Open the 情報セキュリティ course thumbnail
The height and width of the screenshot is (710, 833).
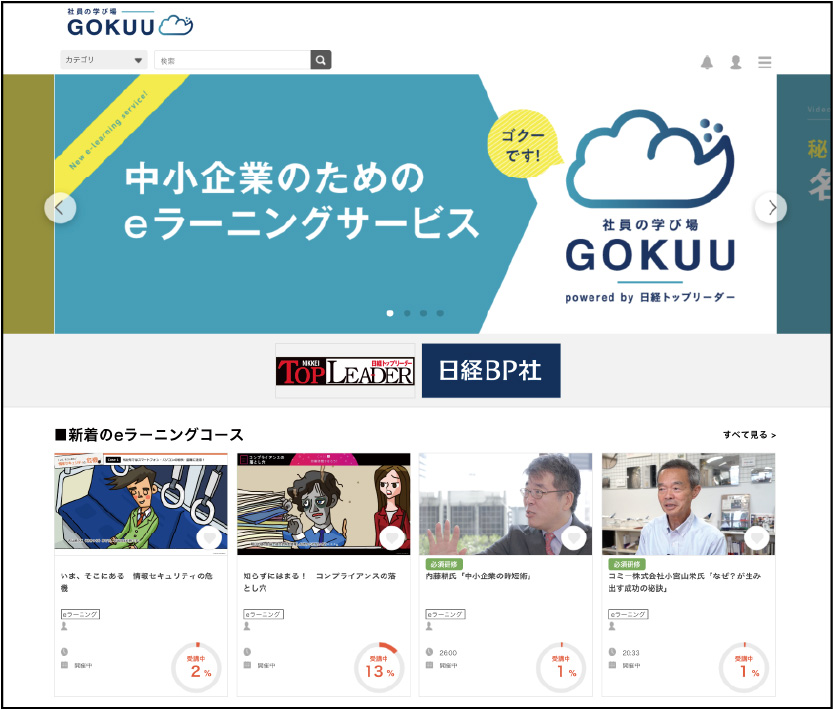click(141, 504)
